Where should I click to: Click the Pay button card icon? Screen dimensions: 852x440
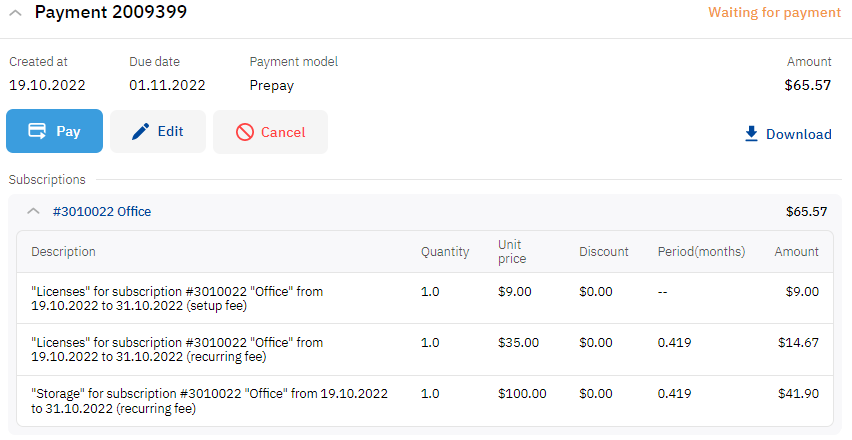37,131
